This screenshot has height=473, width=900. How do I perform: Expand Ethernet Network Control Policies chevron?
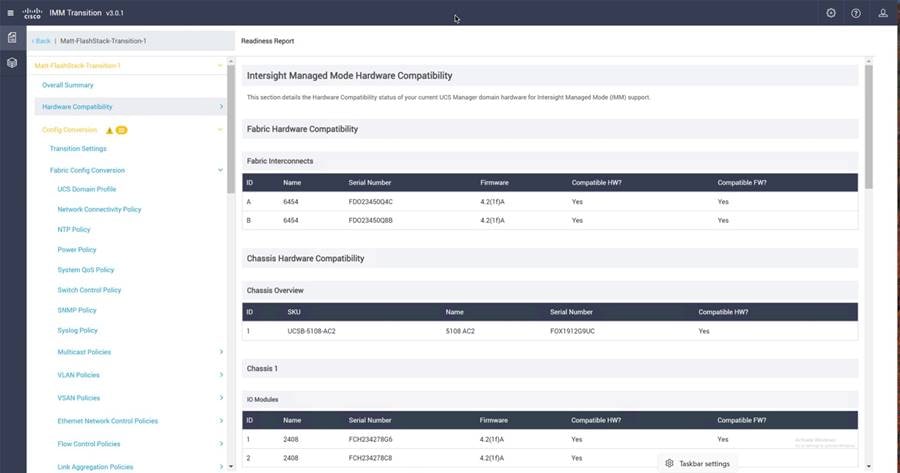(221, 420)
